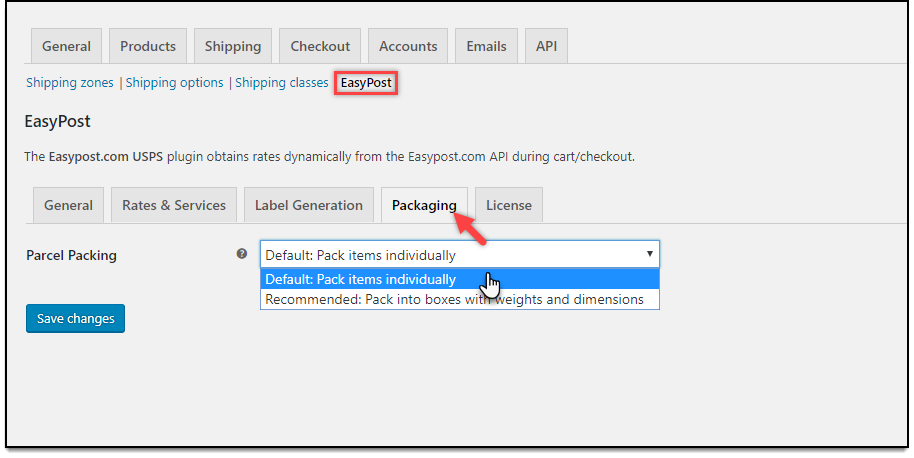Viewport: 914px width, 458px height.
Task: Click the EasyPost section heading
Action: 58,121
